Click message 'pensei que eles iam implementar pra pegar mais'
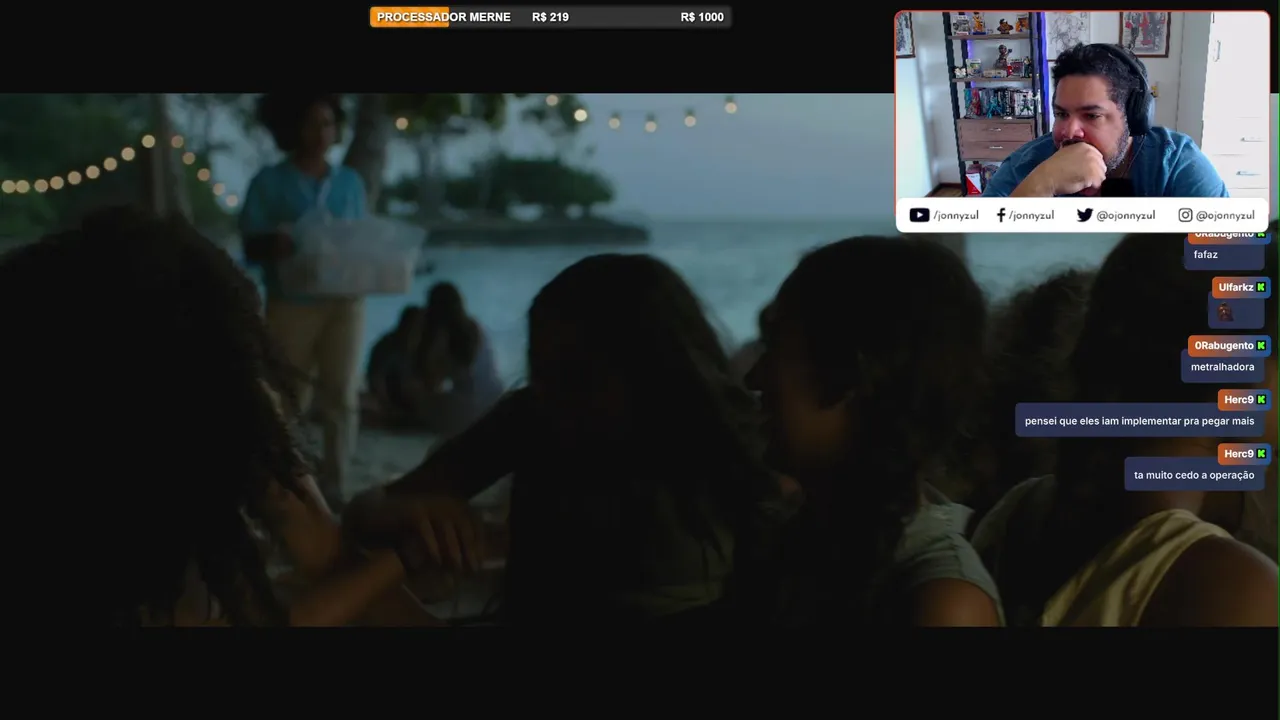1280x720 pixels. point(1139,421)
